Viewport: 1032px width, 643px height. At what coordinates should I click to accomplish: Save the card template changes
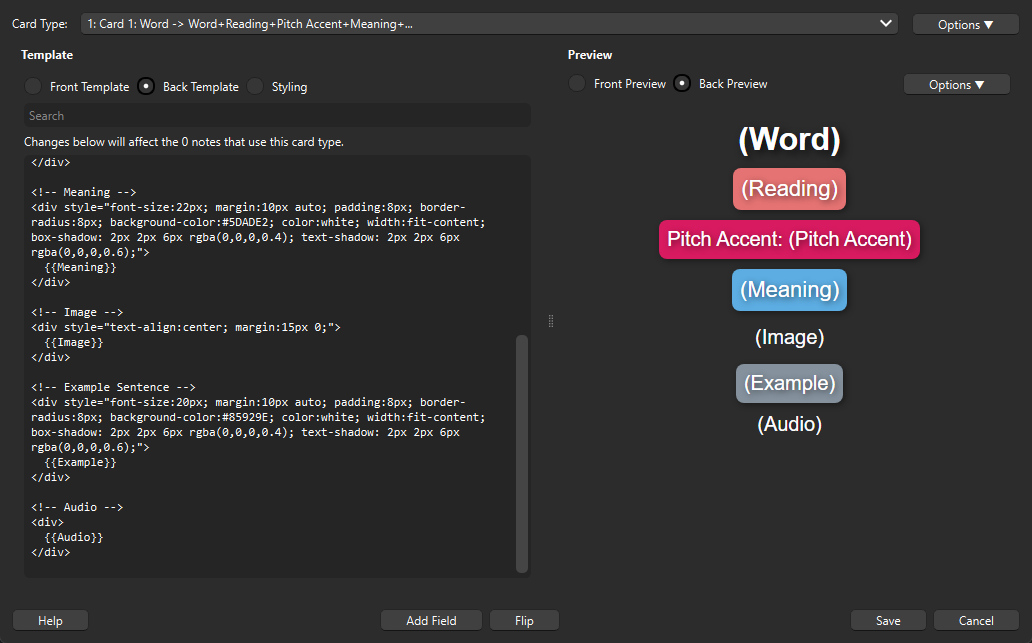click(x=888, y=621)
